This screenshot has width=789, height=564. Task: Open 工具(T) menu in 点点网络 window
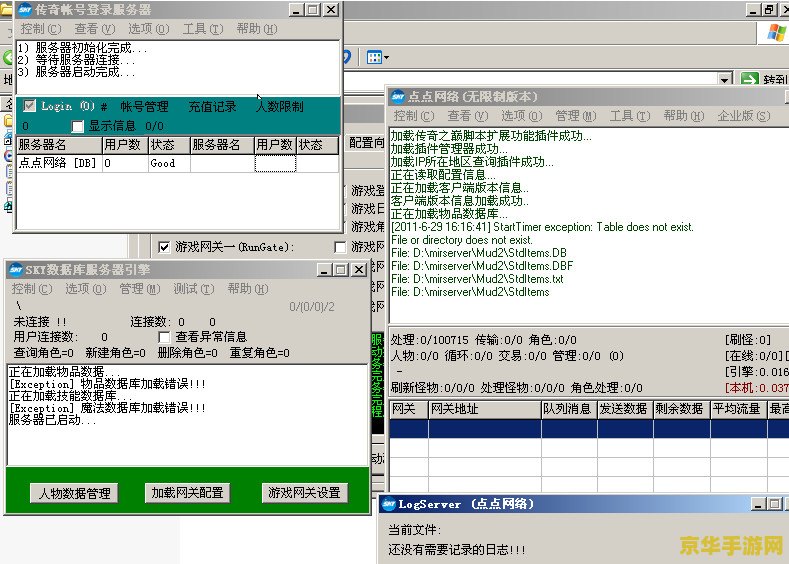(x=629, y=116)
